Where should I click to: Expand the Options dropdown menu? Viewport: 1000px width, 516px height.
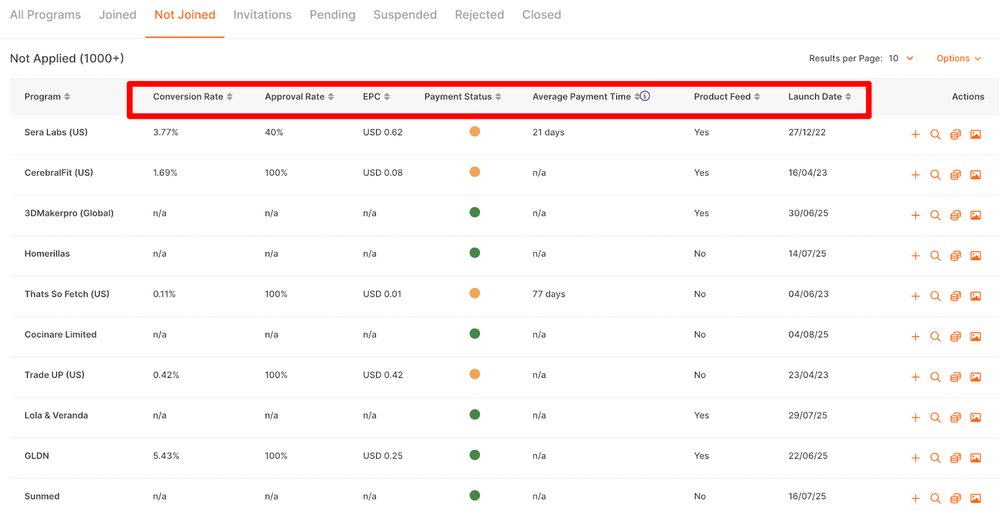click(x=958, y=59)
